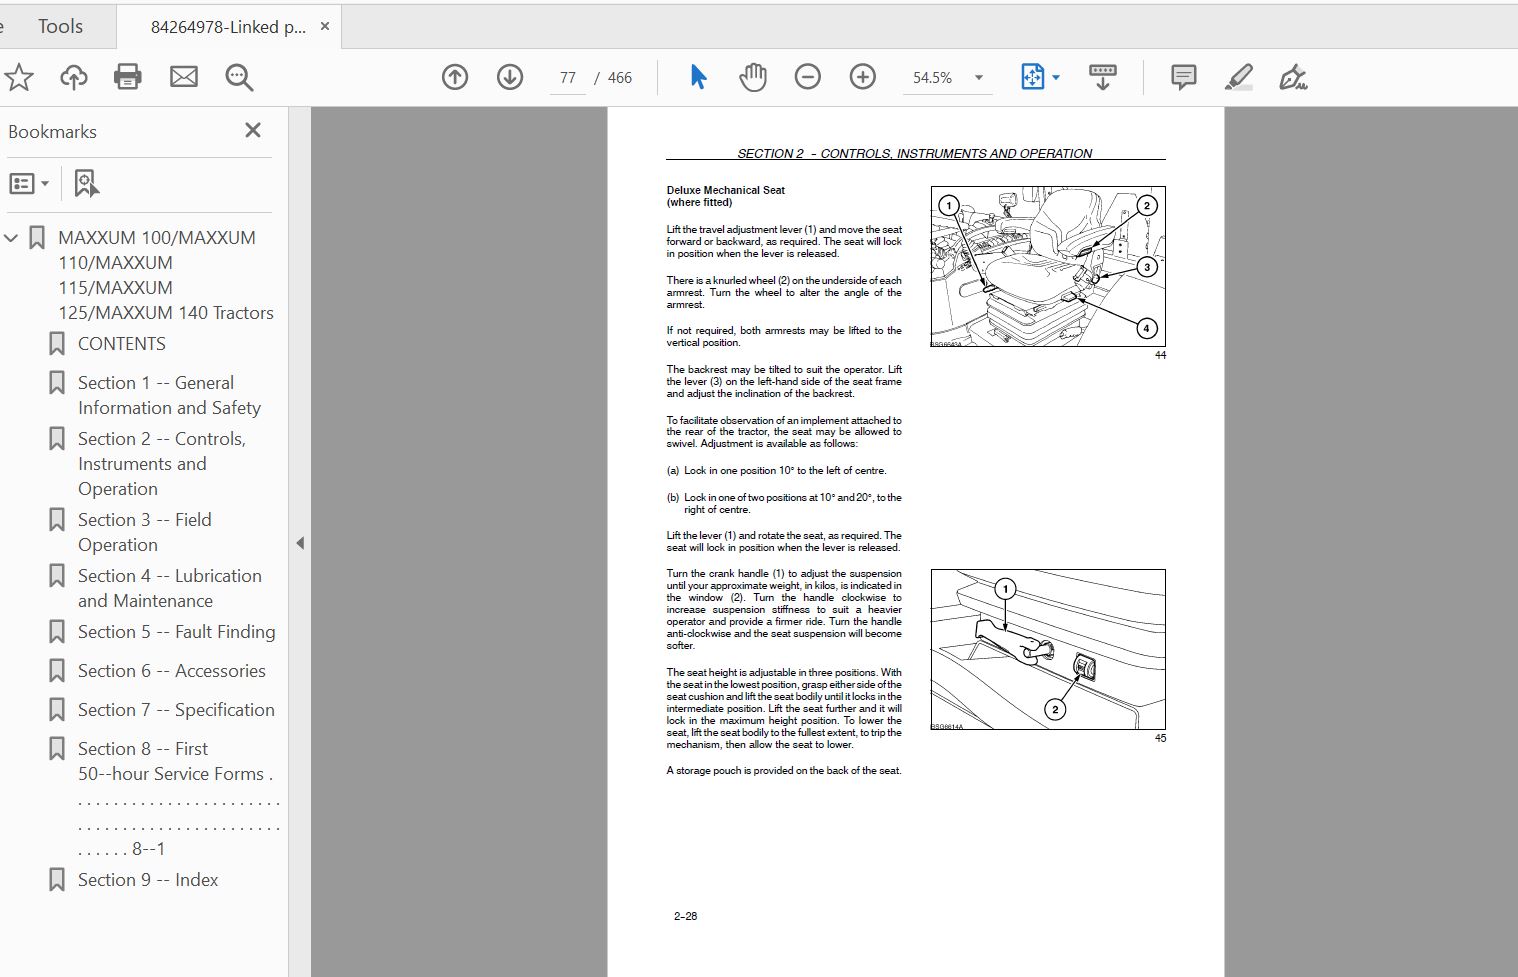
Task: Go to the next page with the down arrow
Action: [x=510, y=77]
